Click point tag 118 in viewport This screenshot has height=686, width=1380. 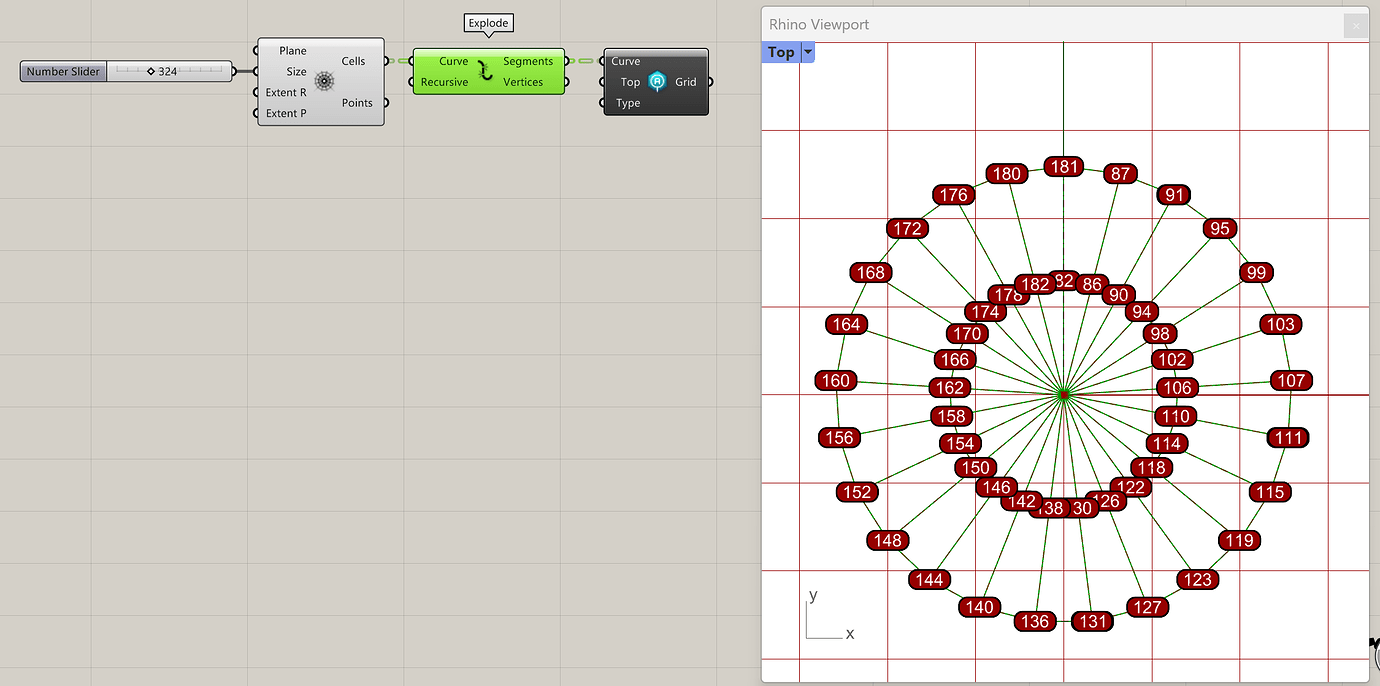(x=1152, y=468)
